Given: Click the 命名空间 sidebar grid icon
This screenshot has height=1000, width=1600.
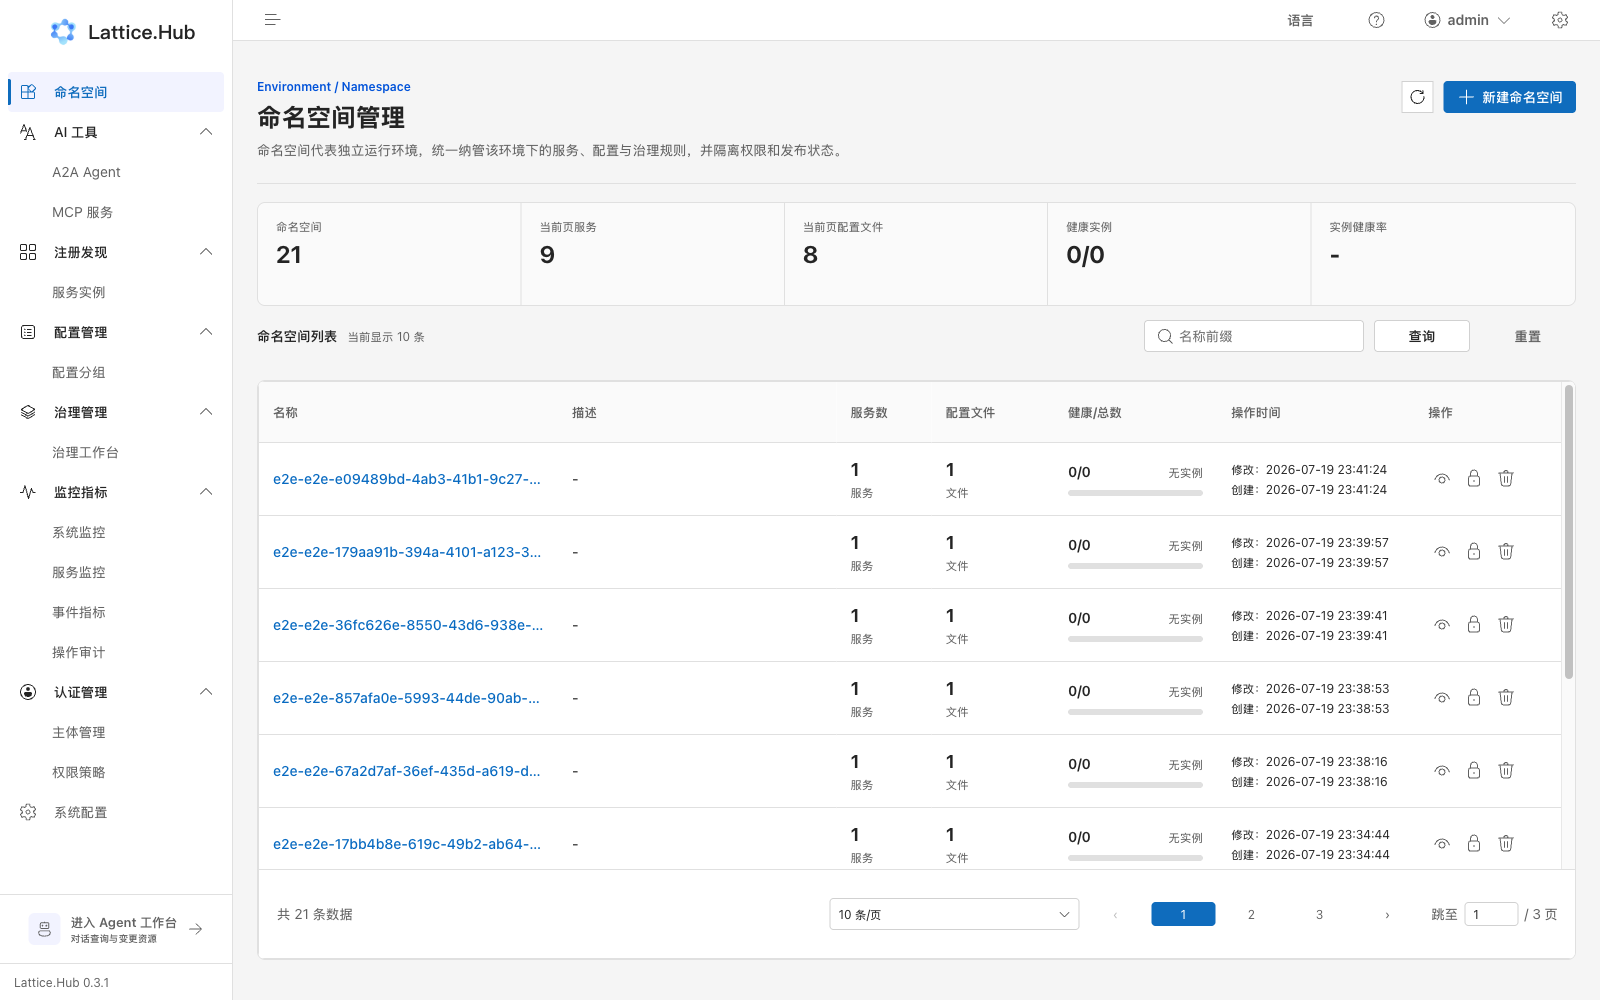Looking at the screenshot, I should click(28, 92).
